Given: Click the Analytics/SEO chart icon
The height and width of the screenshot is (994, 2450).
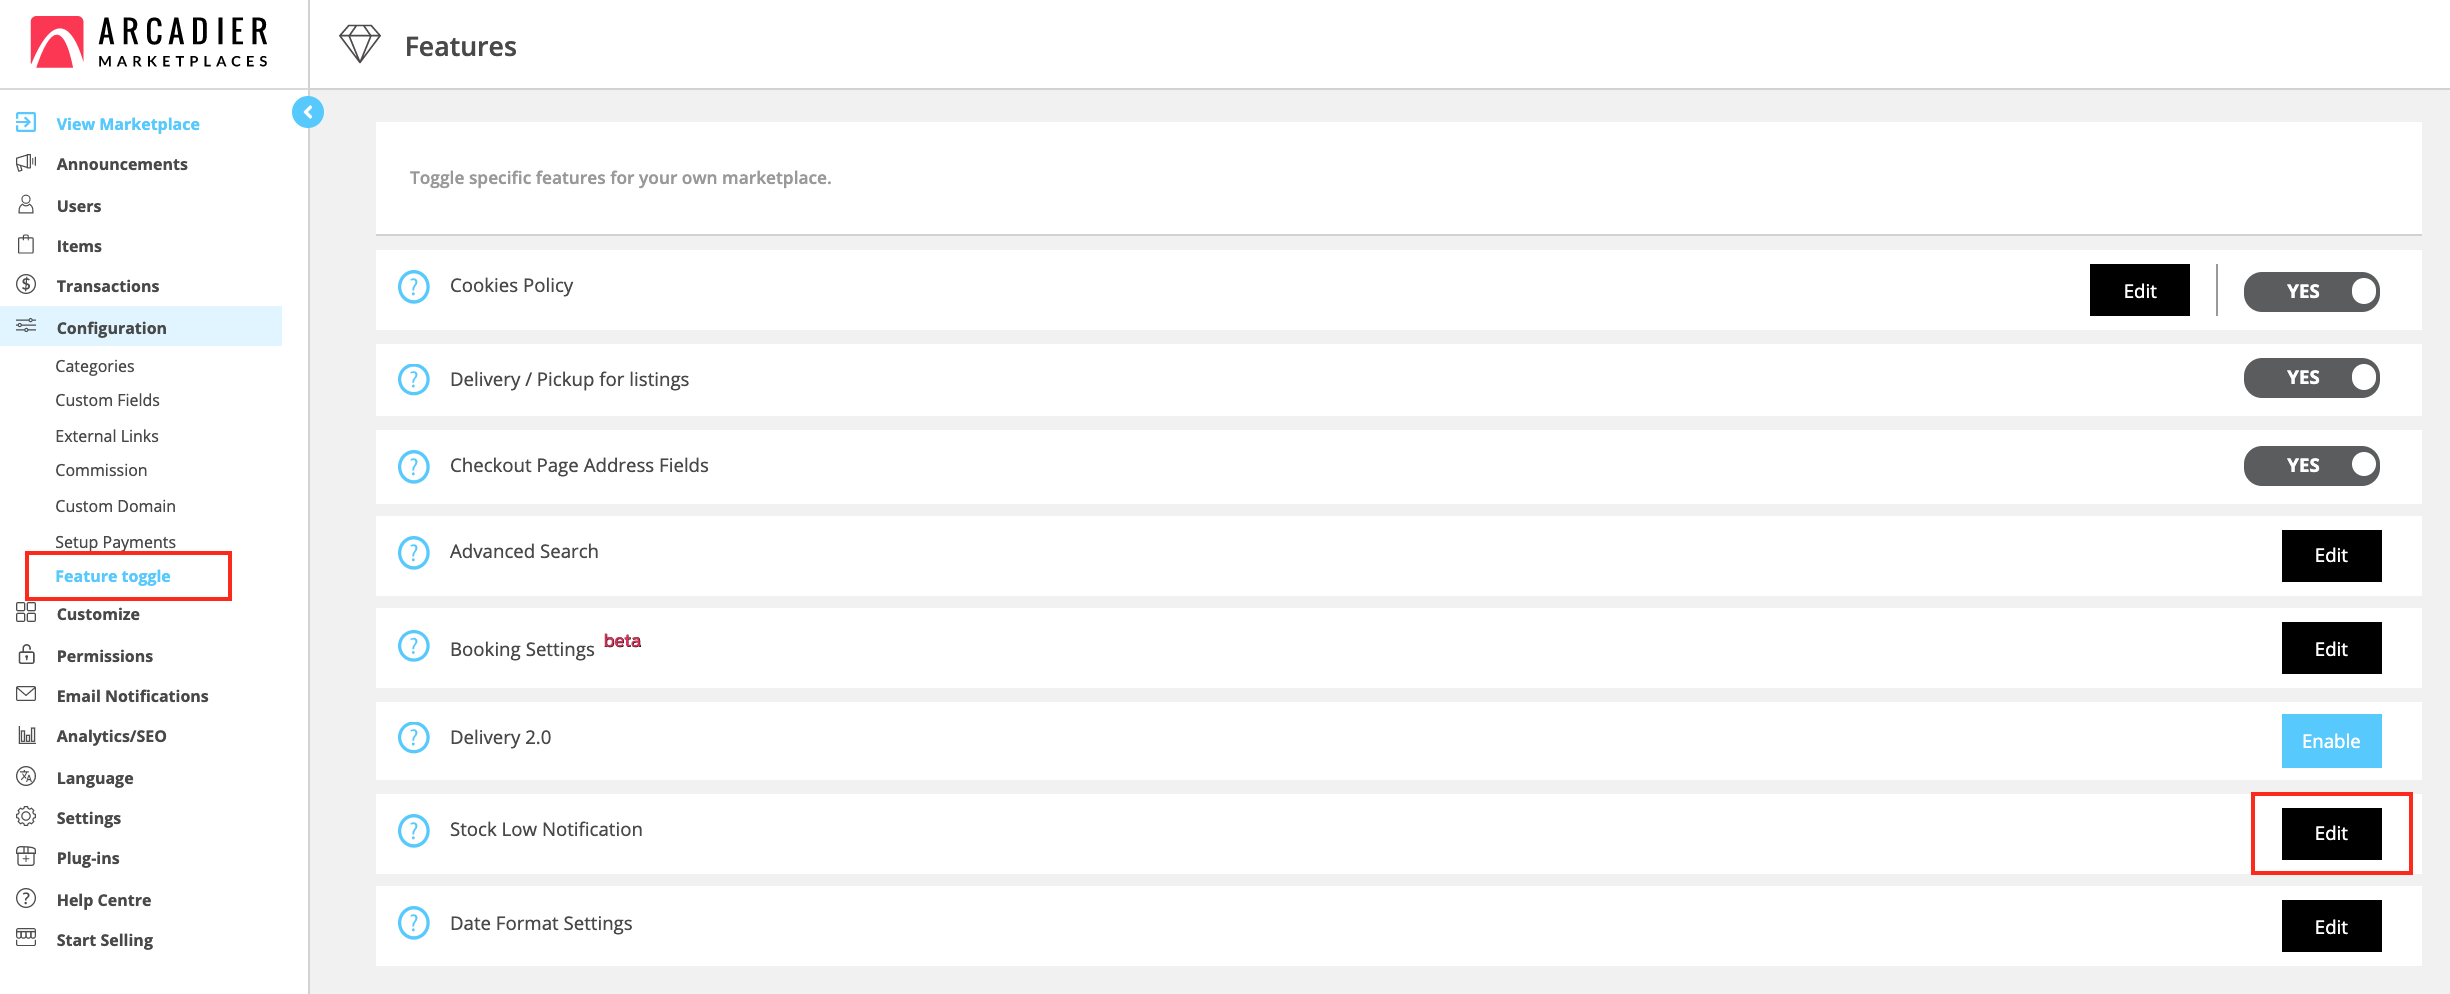Looking at the screenshot, I should (27, 735).
